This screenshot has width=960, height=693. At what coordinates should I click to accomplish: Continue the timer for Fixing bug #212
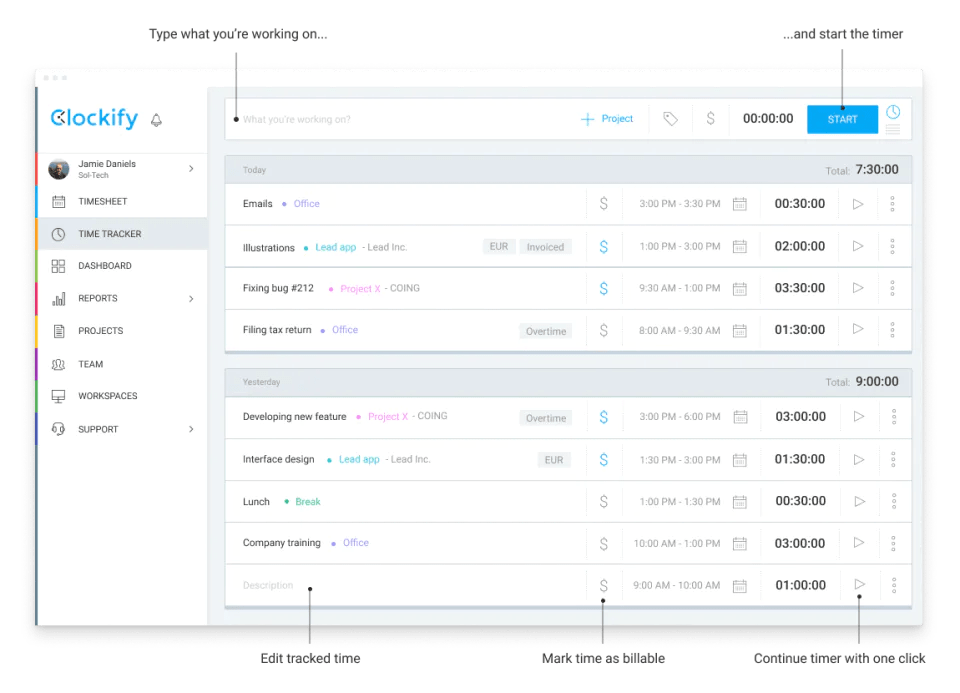point(858,288)
